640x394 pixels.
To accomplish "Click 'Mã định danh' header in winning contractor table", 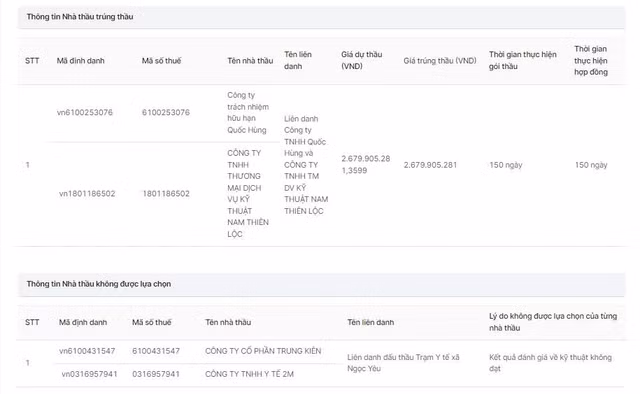I will pos(81,61).
